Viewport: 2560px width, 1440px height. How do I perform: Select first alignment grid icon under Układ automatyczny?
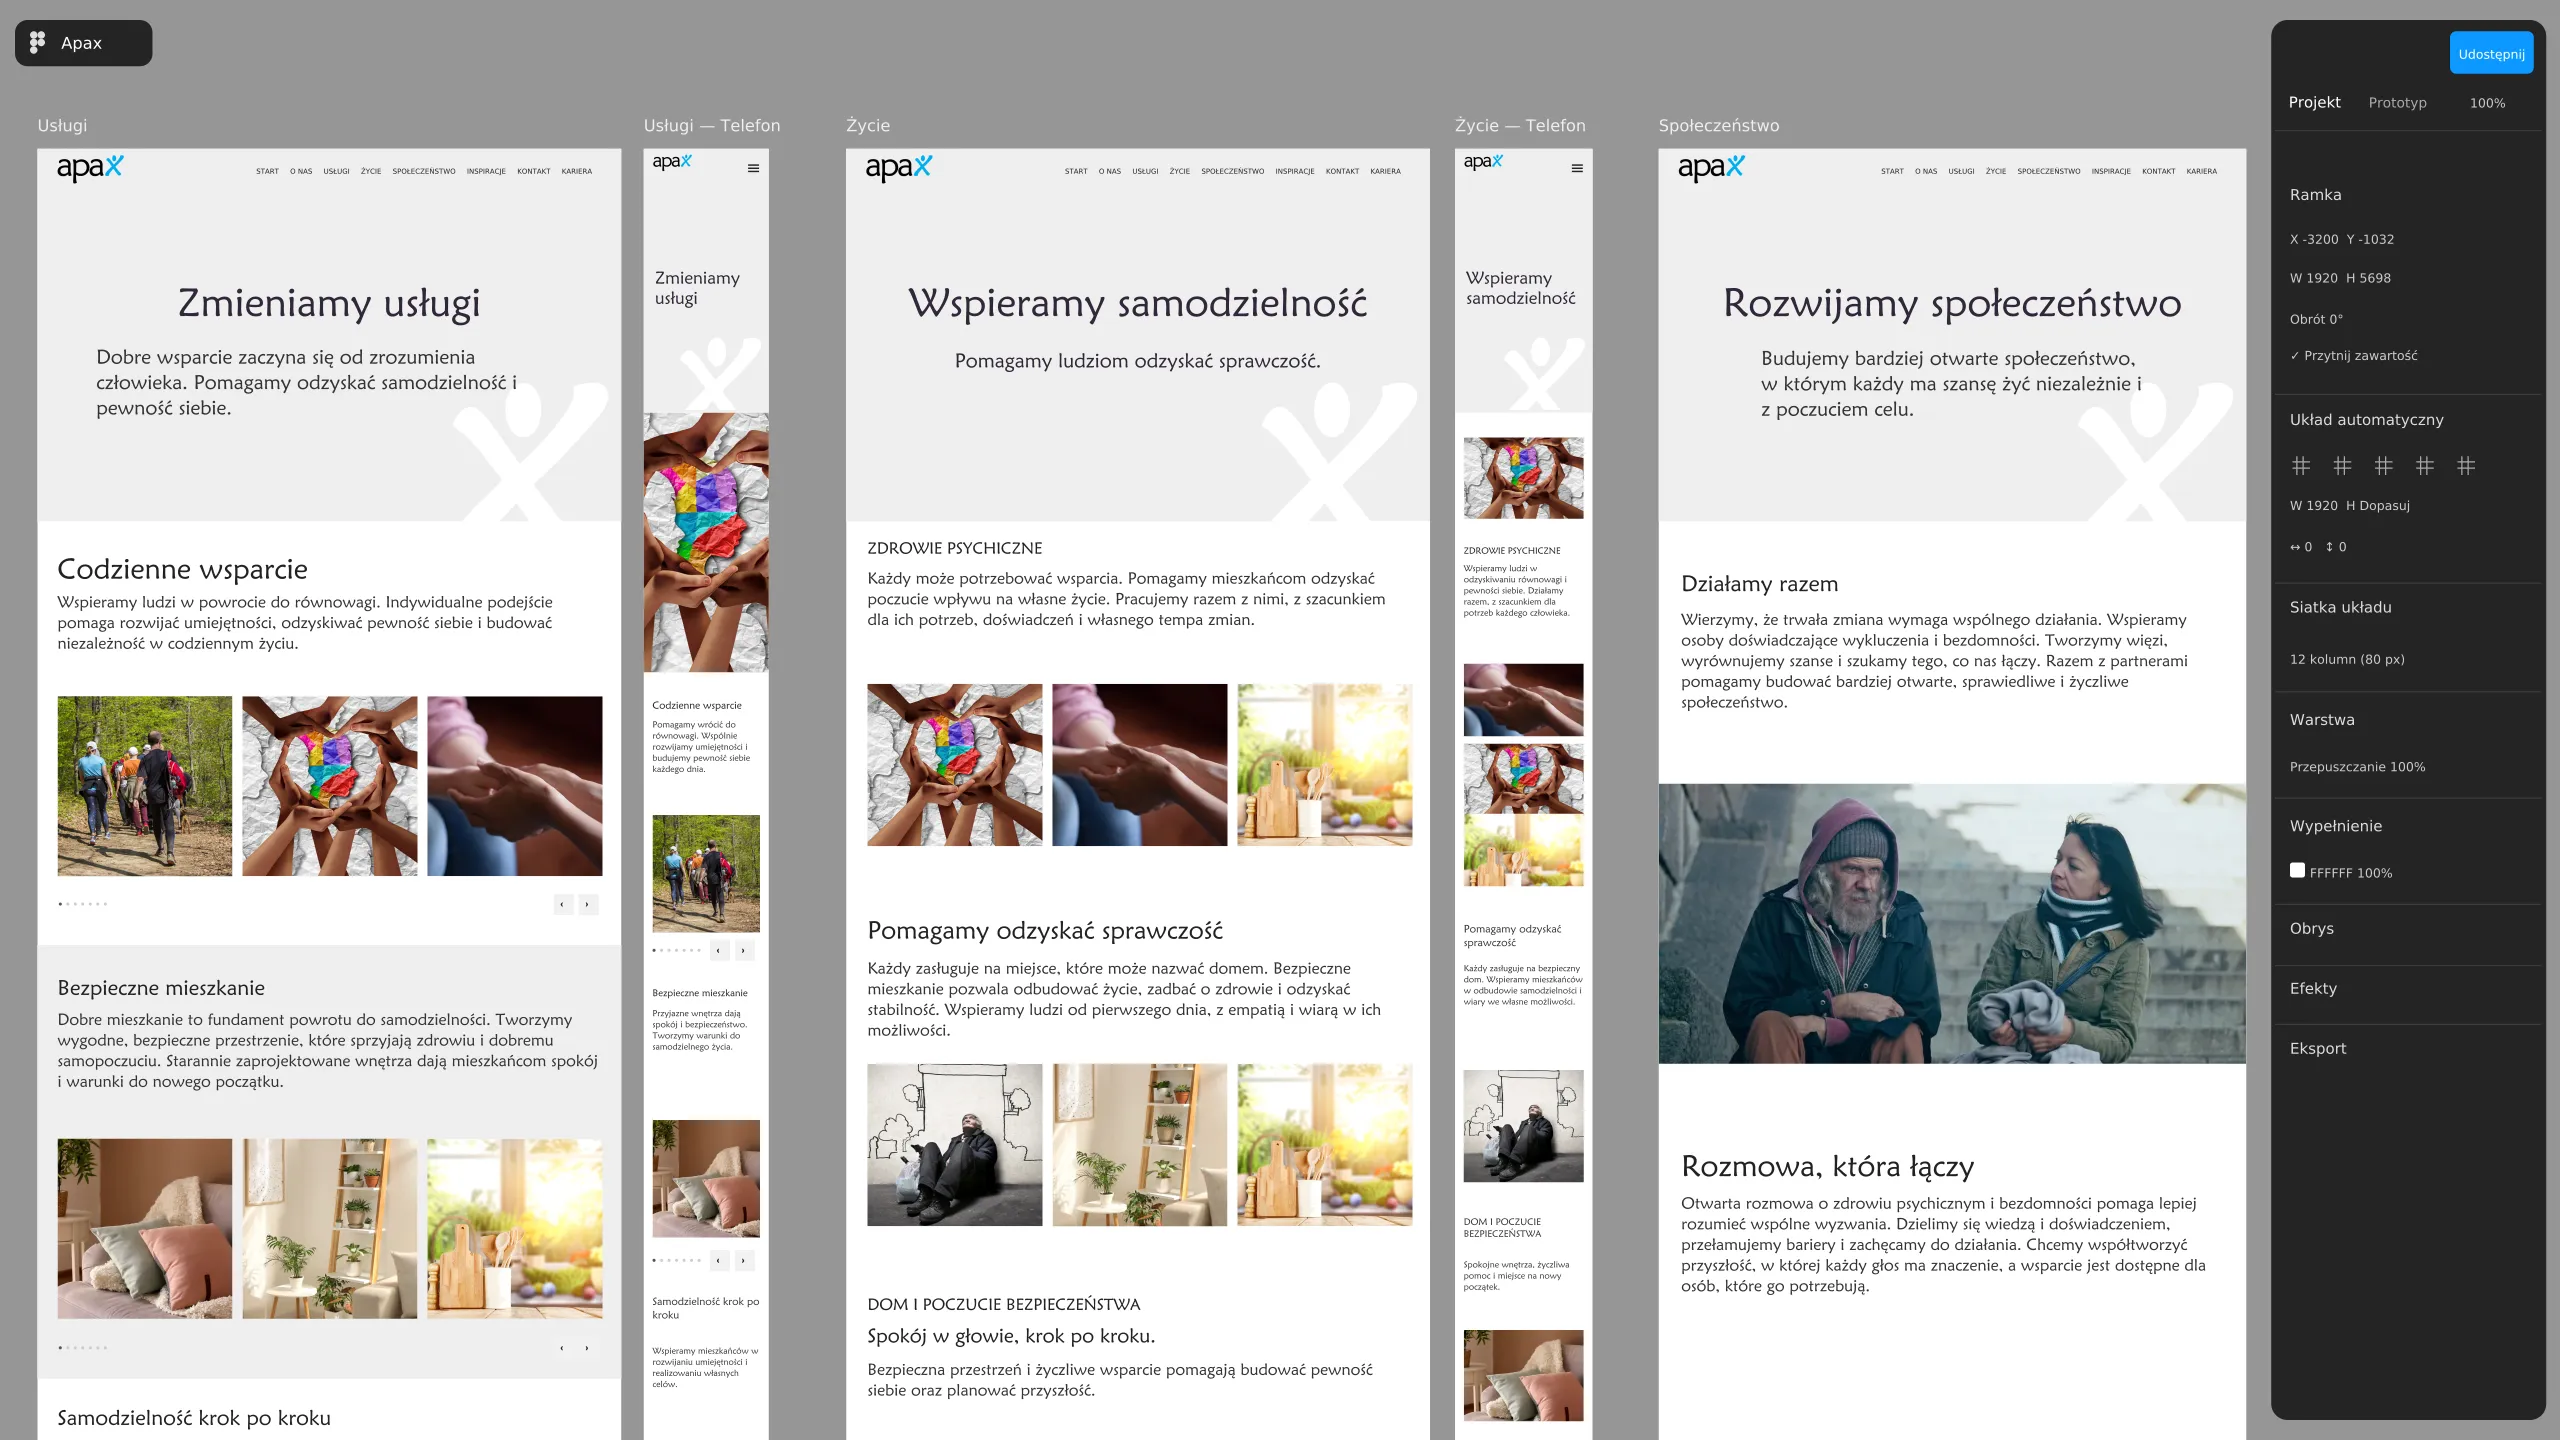pyautogui.click(x=2301, y=465)
